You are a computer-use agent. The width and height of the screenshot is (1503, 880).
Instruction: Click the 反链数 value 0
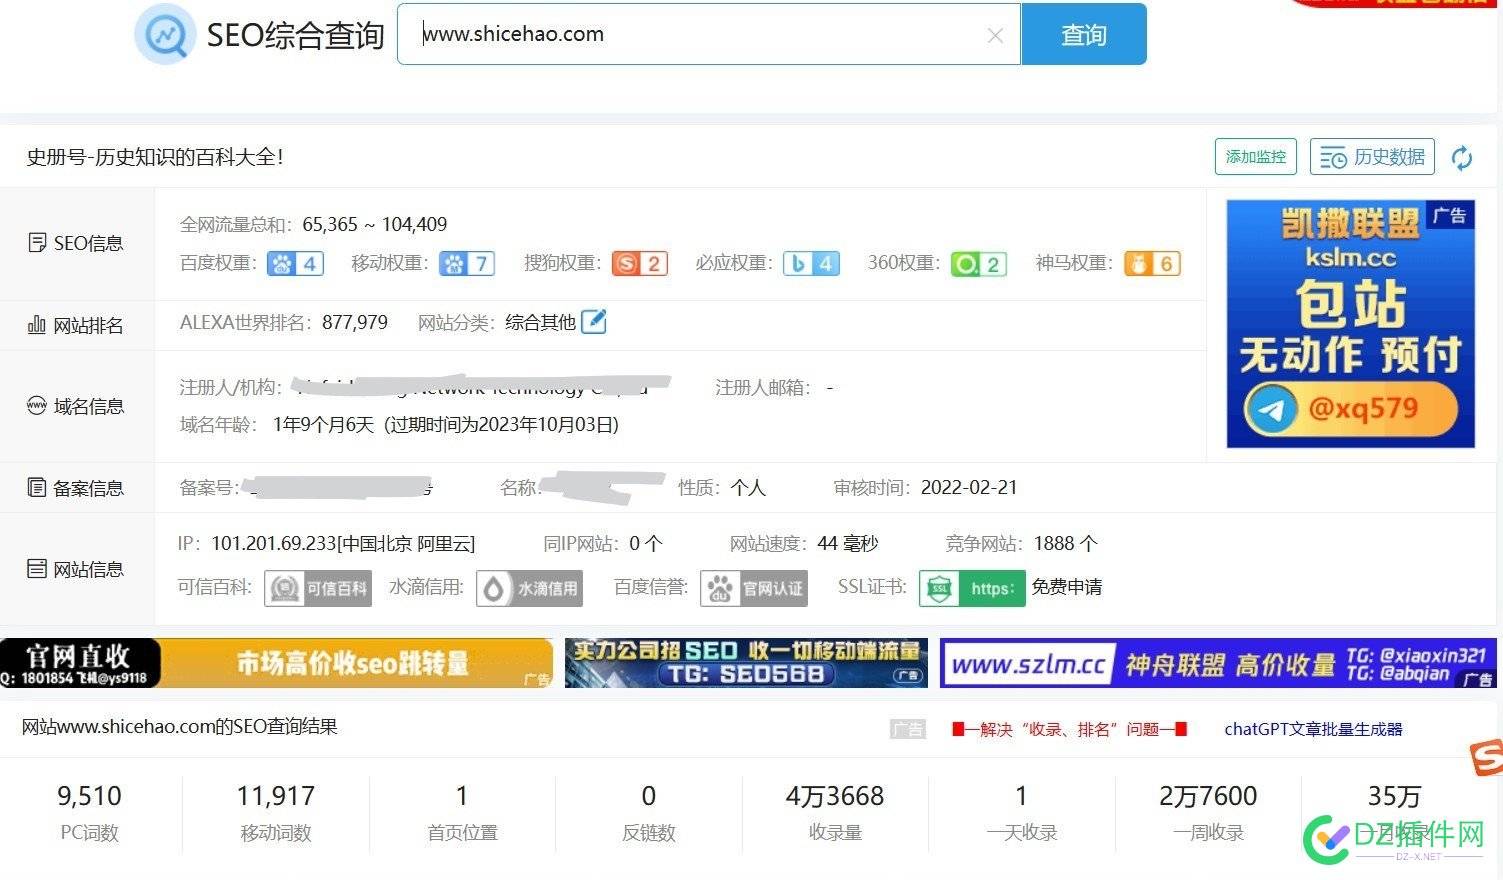click(649, 796)
